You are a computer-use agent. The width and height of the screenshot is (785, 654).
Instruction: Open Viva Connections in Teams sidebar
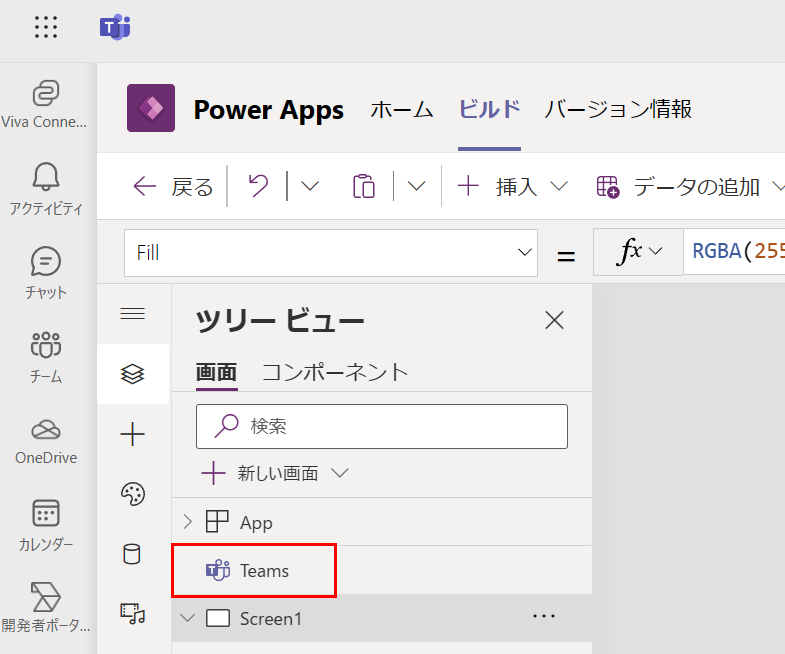coord(46,104)
